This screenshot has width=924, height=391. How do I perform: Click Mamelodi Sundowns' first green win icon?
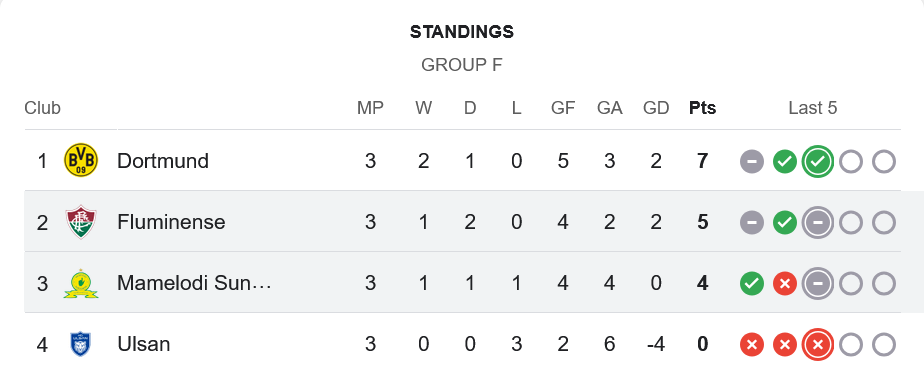752,284
